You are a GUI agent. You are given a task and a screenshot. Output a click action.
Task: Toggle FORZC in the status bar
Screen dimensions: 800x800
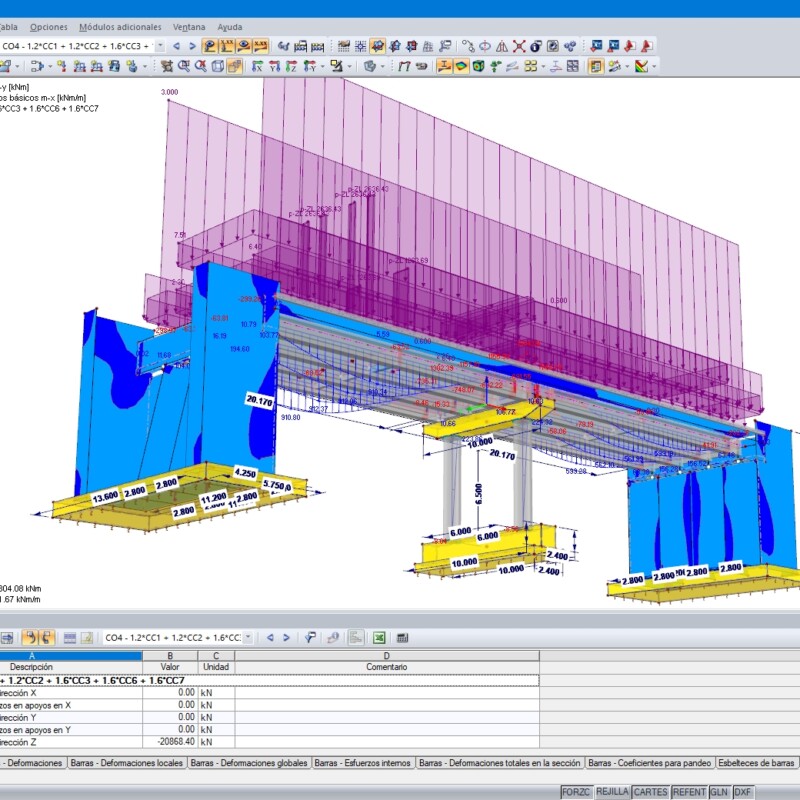(576, 792)
